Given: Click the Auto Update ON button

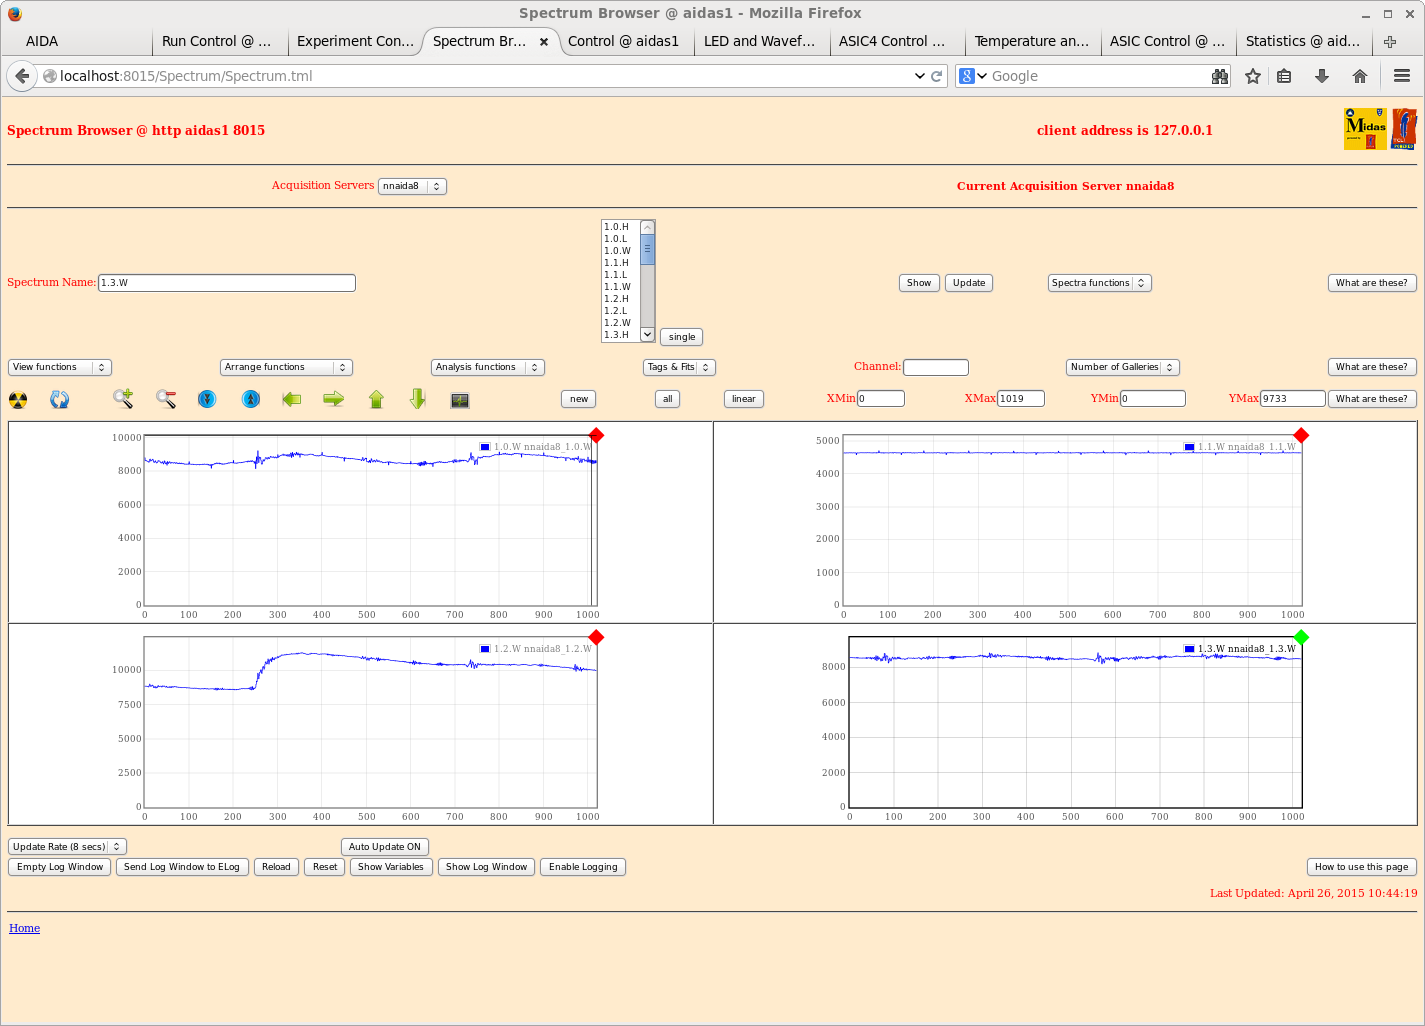Looking at the screenshot, I should [385, 847].
